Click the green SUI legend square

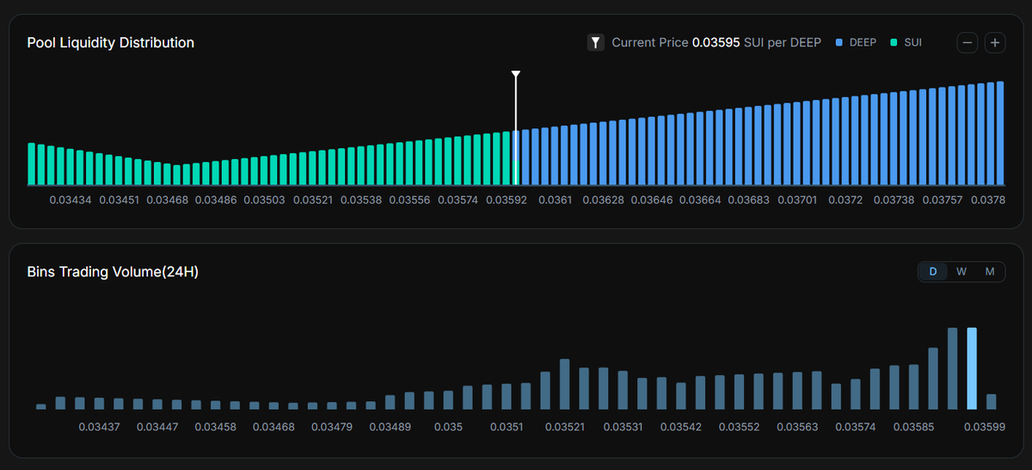894,43
